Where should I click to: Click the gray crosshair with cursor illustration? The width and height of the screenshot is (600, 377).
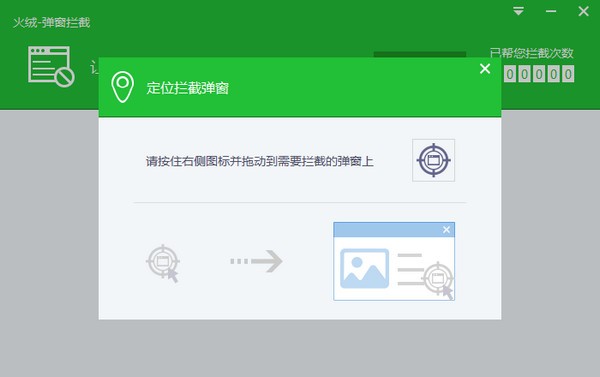click(163, 263)
